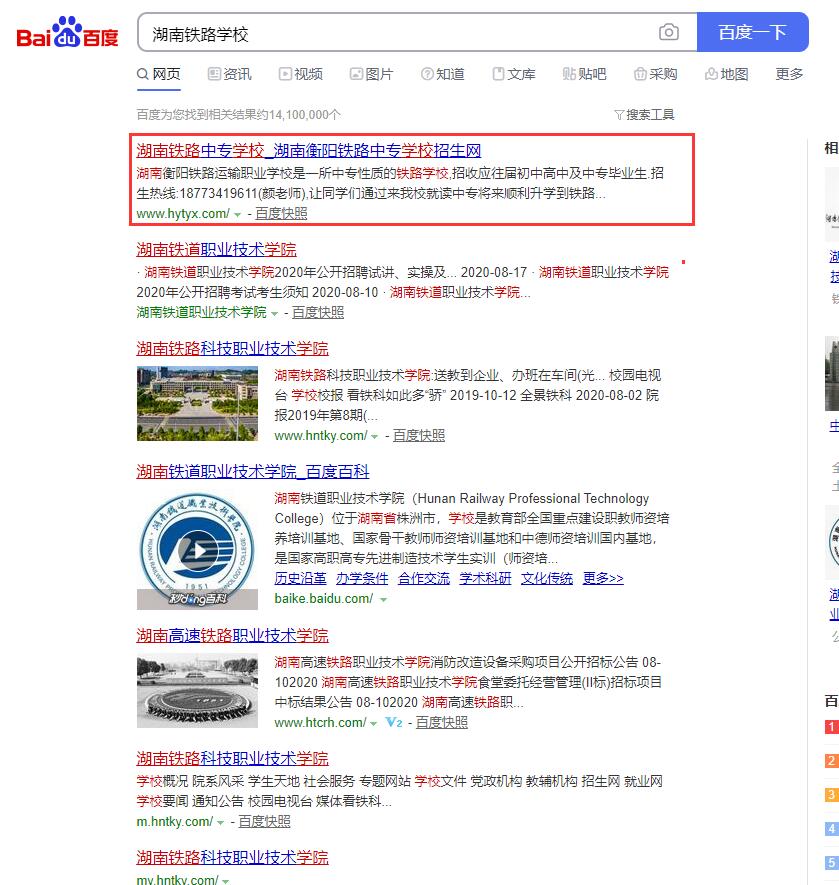839x885 pixels.
Task: Open first 湖南铁道职业技术学院 result title
Action: (x=216, y=249)
